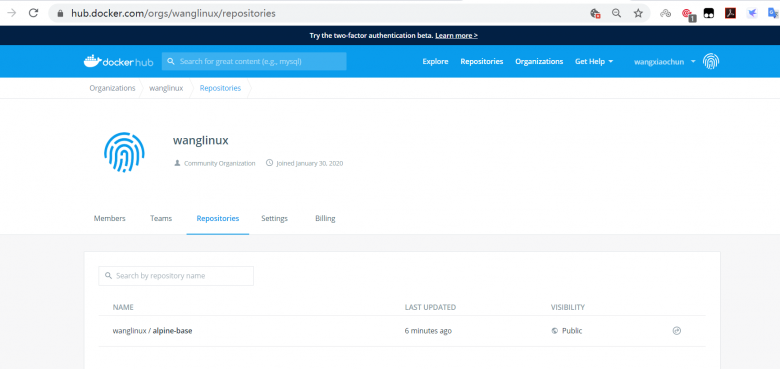Click the icon at end of alpine-base row
780x369 pixels.
(677, 331)
